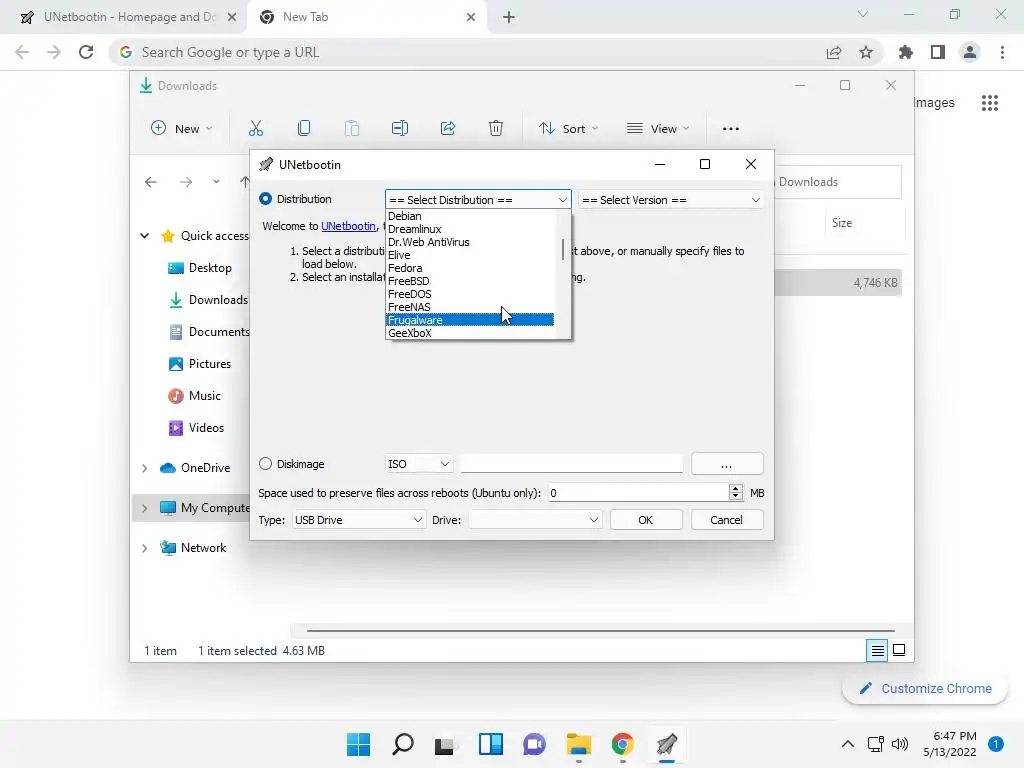The width and height of the screenshot is (1024, 768).
Task: Decrease persistence space with down arrow
Action: tap(736, 498)
